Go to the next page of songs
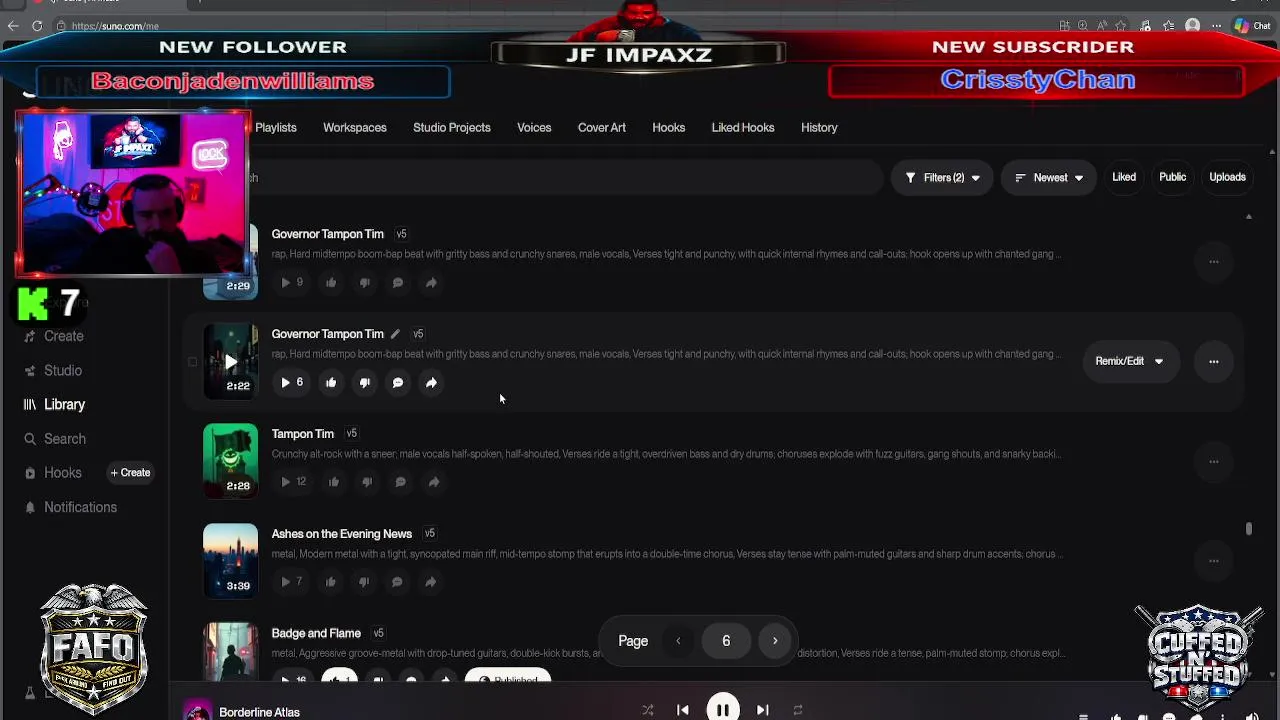The width and height of the screenshot is (1280, 720). (x=775, y=641)
